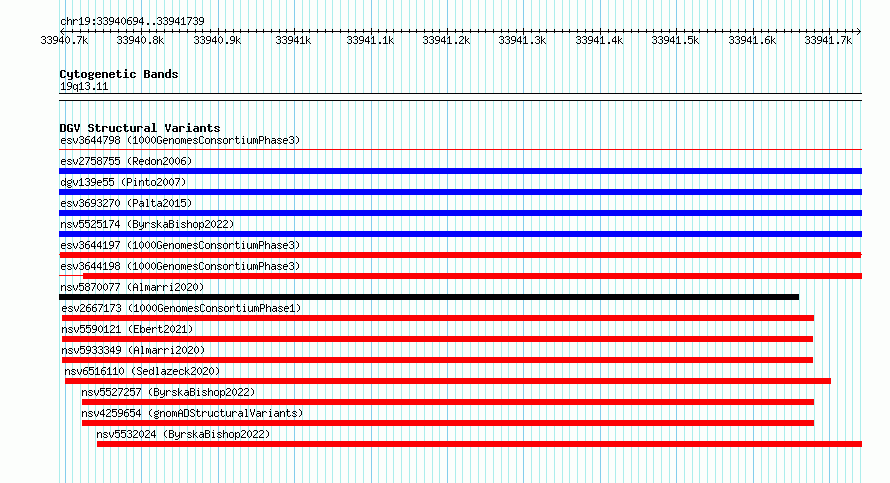Click red bar under nsv5590121
Screen dimensions: 890x483
click(438, 339)
